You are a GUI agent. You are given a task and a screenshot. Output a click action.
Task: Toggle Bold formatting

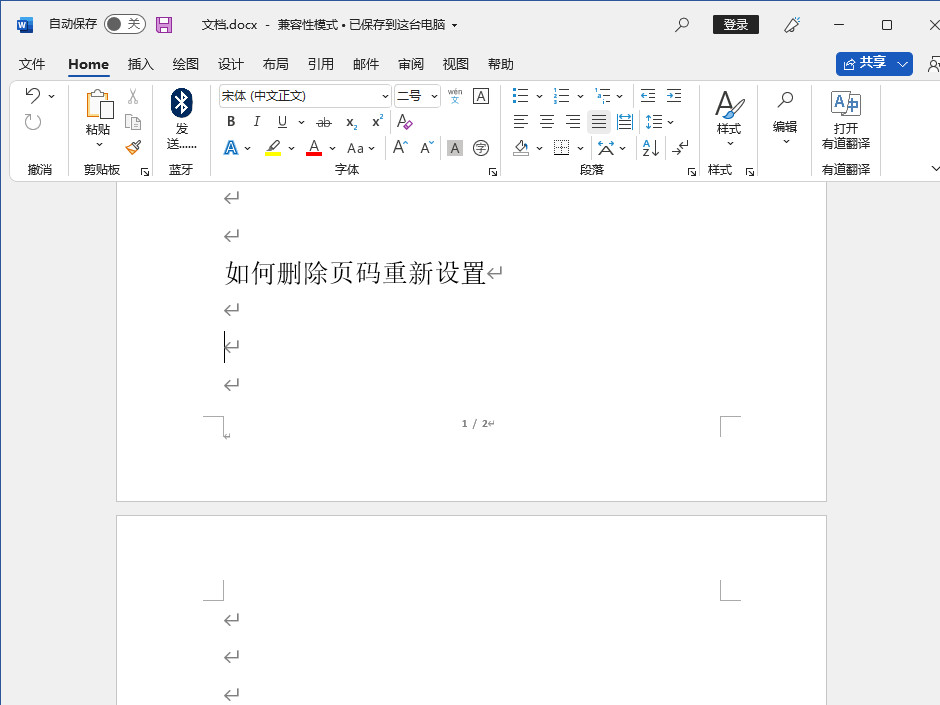pyautogui.click(x=231, y=122)
